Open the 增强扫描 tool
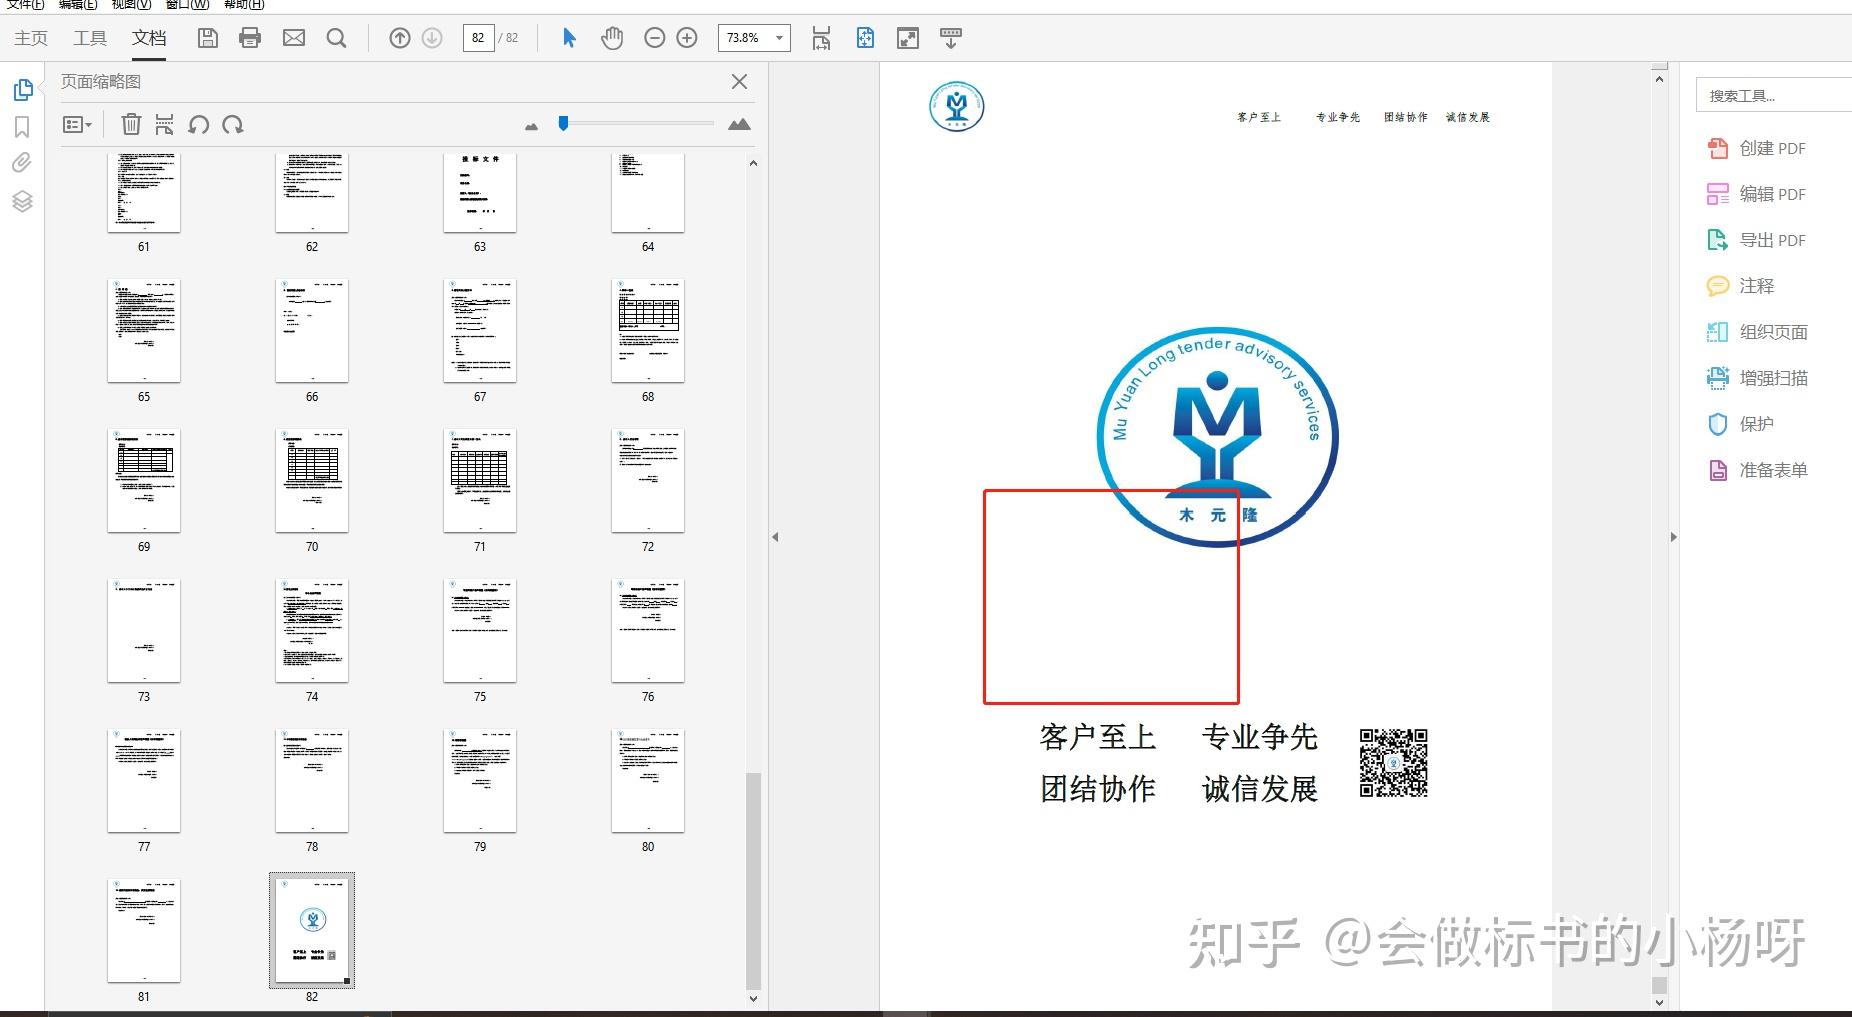This screenshot has height=1017, width=1852. click(x=1757, y=378)
